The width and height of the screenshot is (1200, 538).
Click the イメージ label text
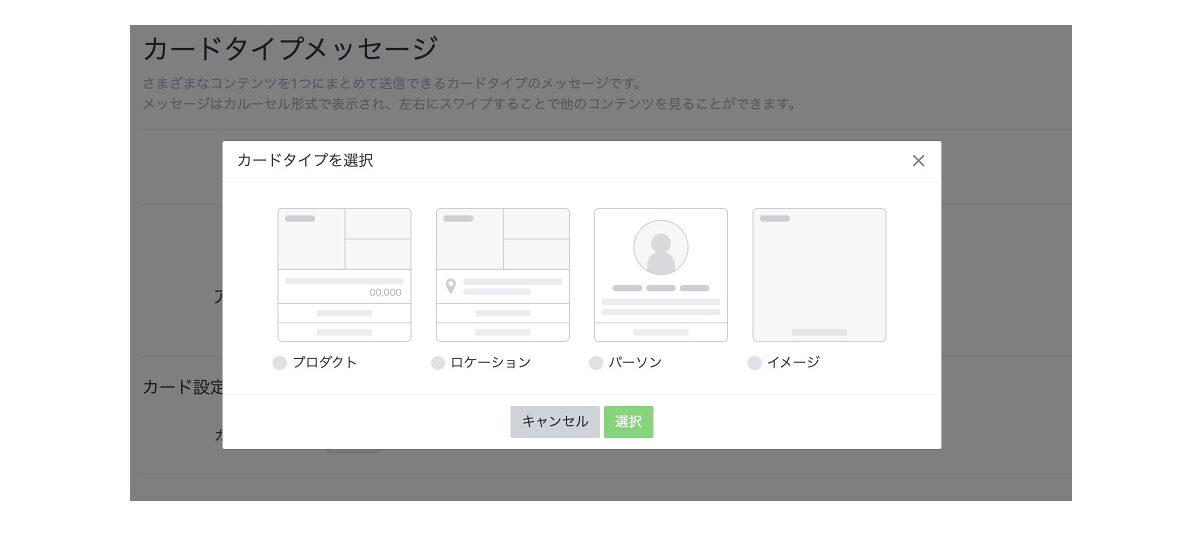pos(793,362)
